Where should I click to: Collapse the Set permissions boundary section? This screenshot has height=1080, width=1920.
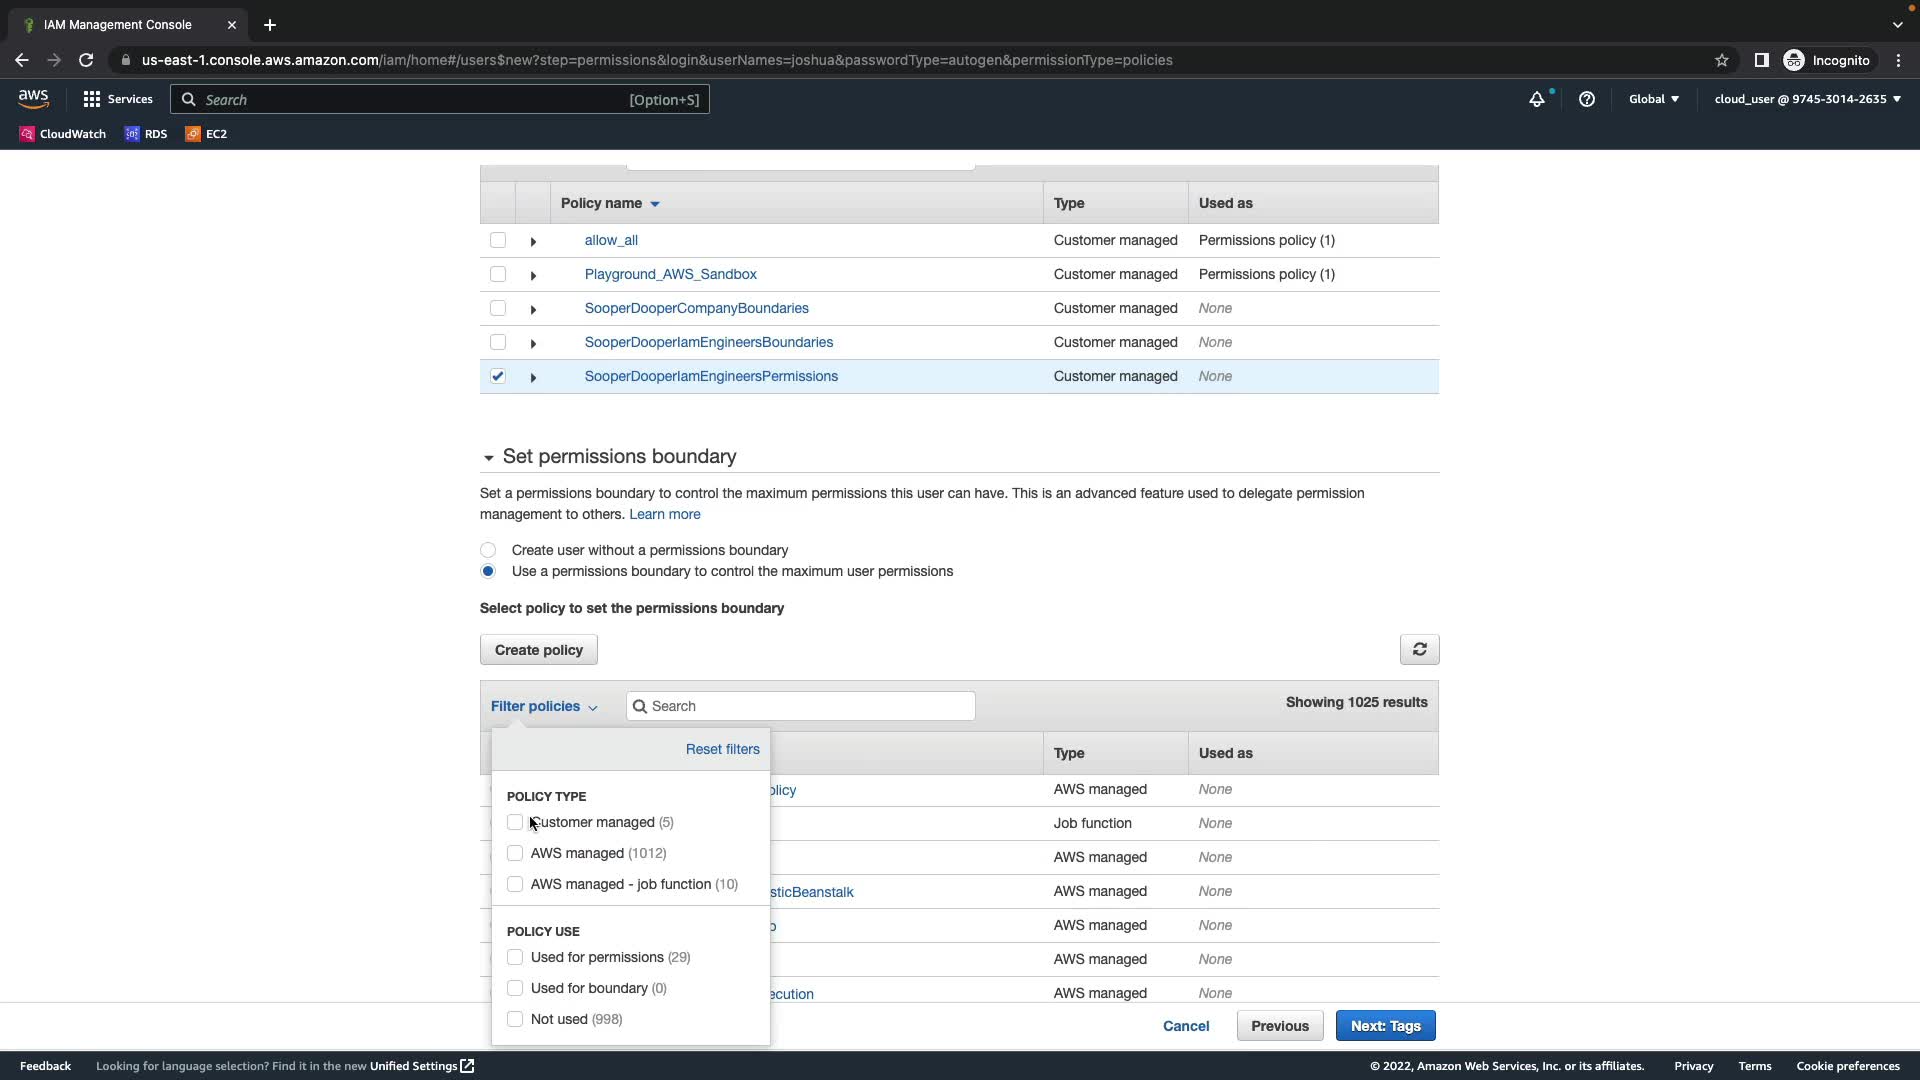pyautogui.click(x=488, y=457)
